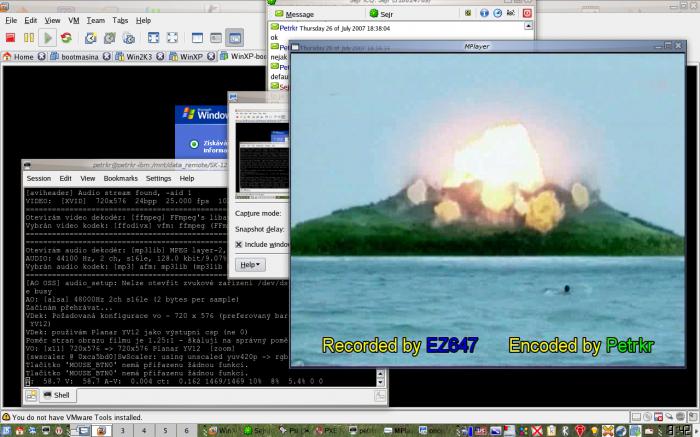Open the Team menu in VMware
Image resolution: width=700 pixels, height=437 pixels.
(96, 21)
